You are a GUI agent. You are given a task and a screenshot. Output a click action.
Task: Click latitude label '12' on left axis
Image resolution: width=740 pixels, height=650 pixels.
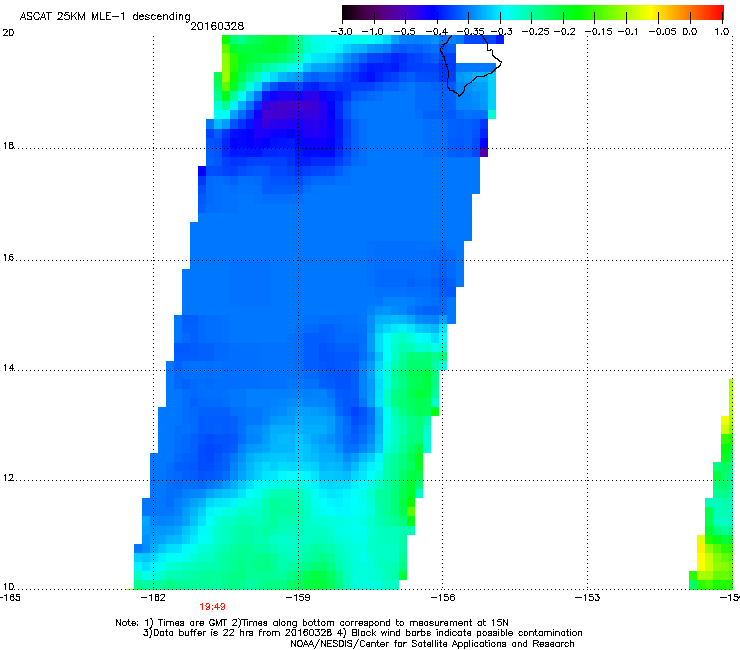coord(8,478)
